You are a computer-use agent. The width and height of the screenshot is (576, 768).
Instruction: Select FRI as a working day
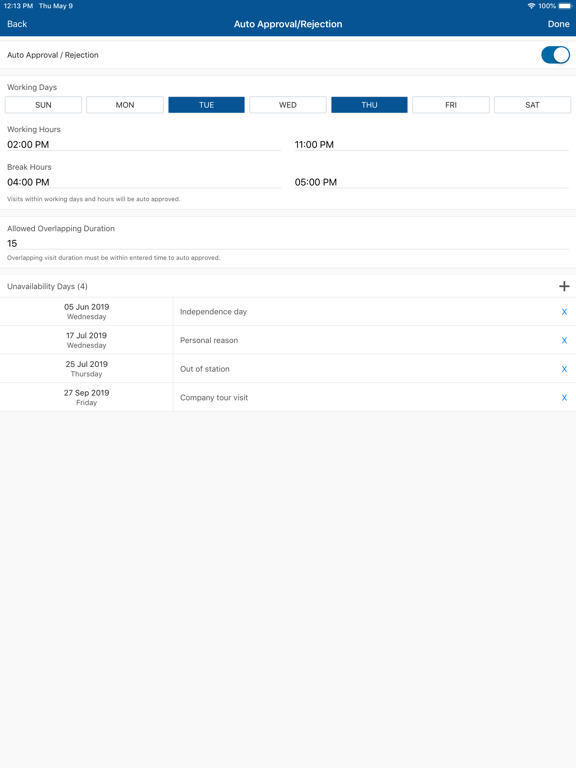[451, 105]
